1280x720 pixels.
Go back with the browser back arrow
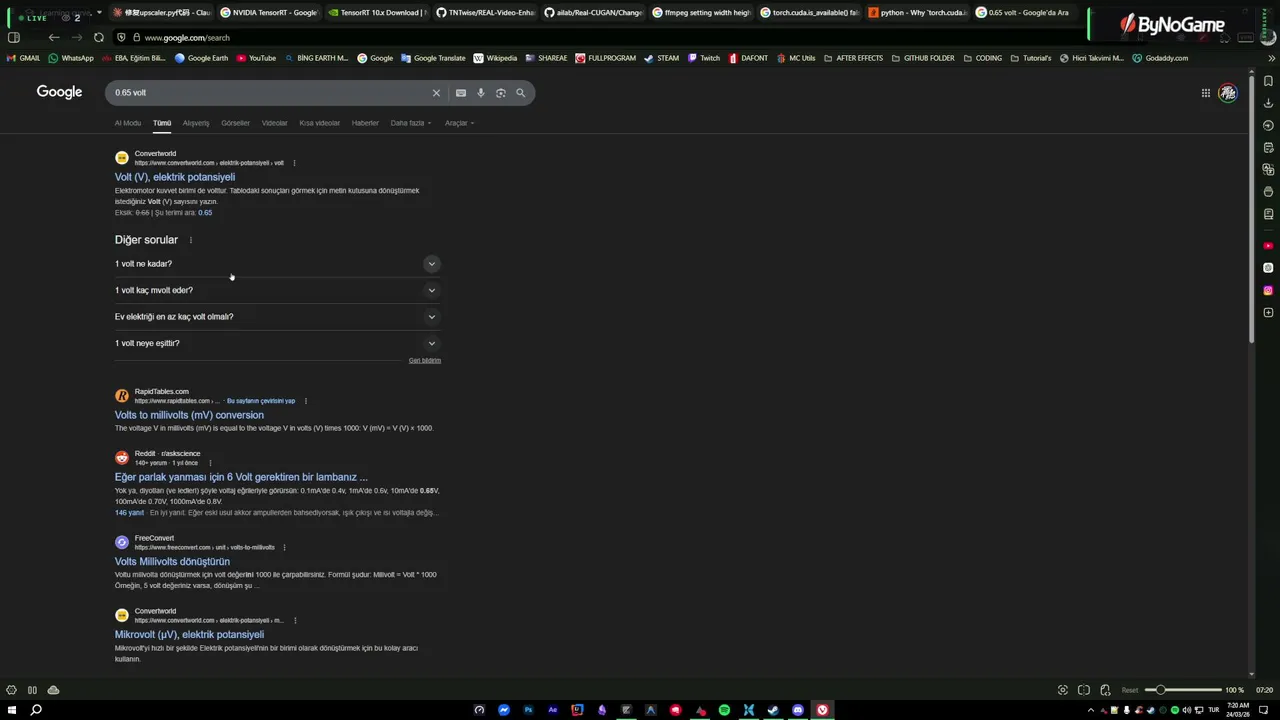pyautogui.click(x=54, y=37)
